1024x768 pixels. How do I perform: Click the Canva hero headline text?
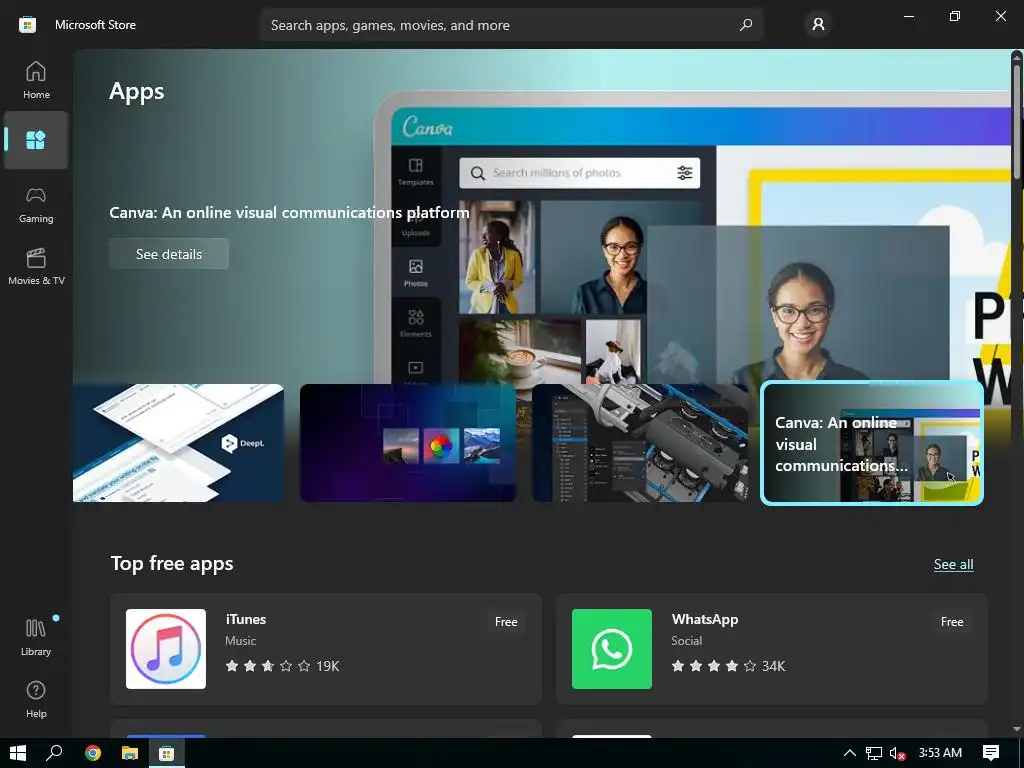tap(289, 213)
